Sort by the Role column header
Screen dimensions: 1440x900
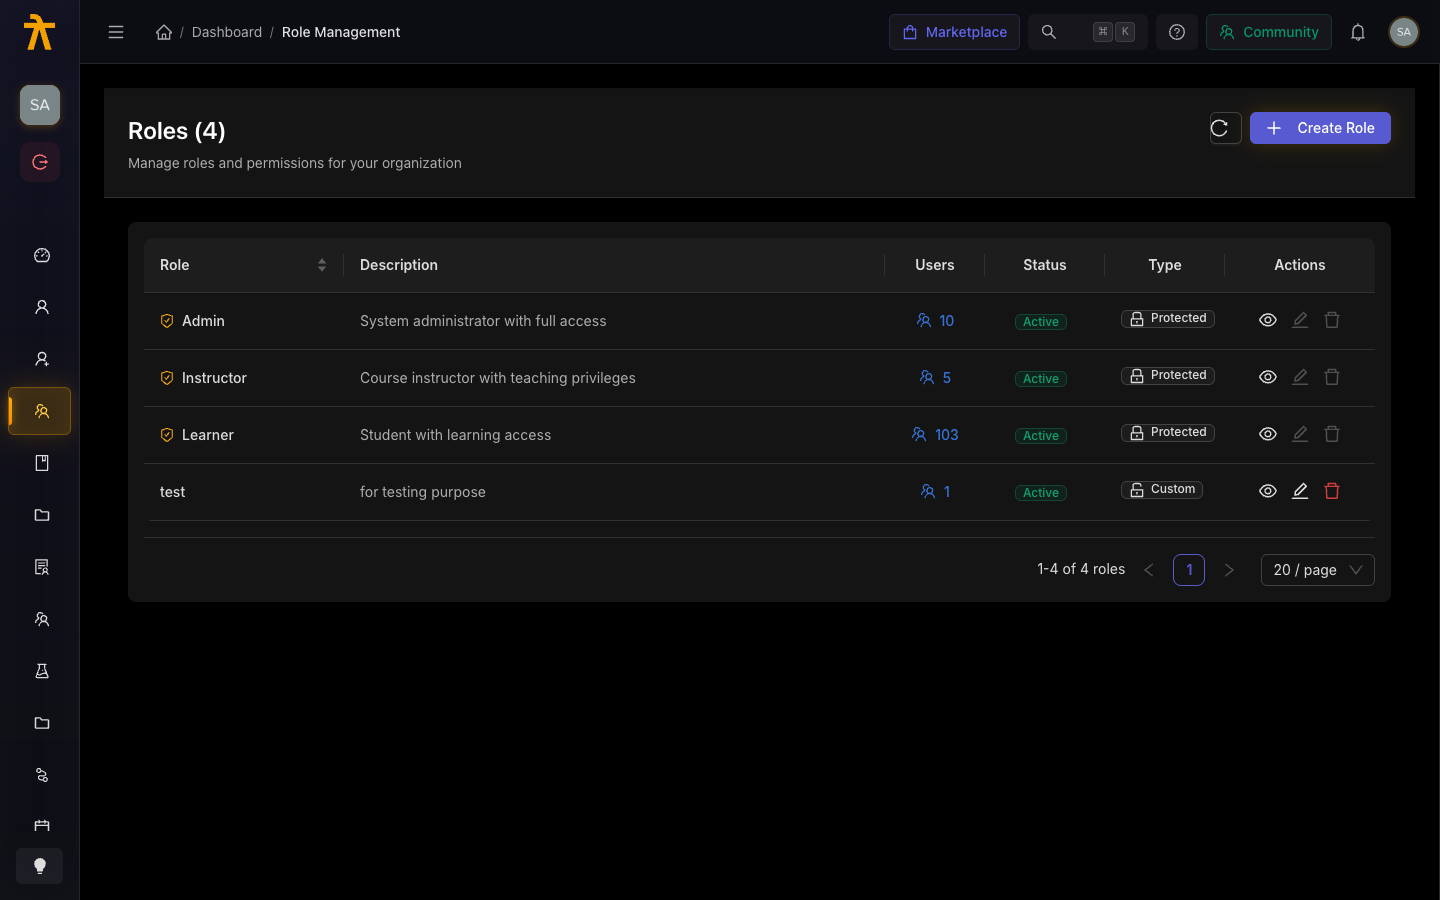tap(243, 265)
